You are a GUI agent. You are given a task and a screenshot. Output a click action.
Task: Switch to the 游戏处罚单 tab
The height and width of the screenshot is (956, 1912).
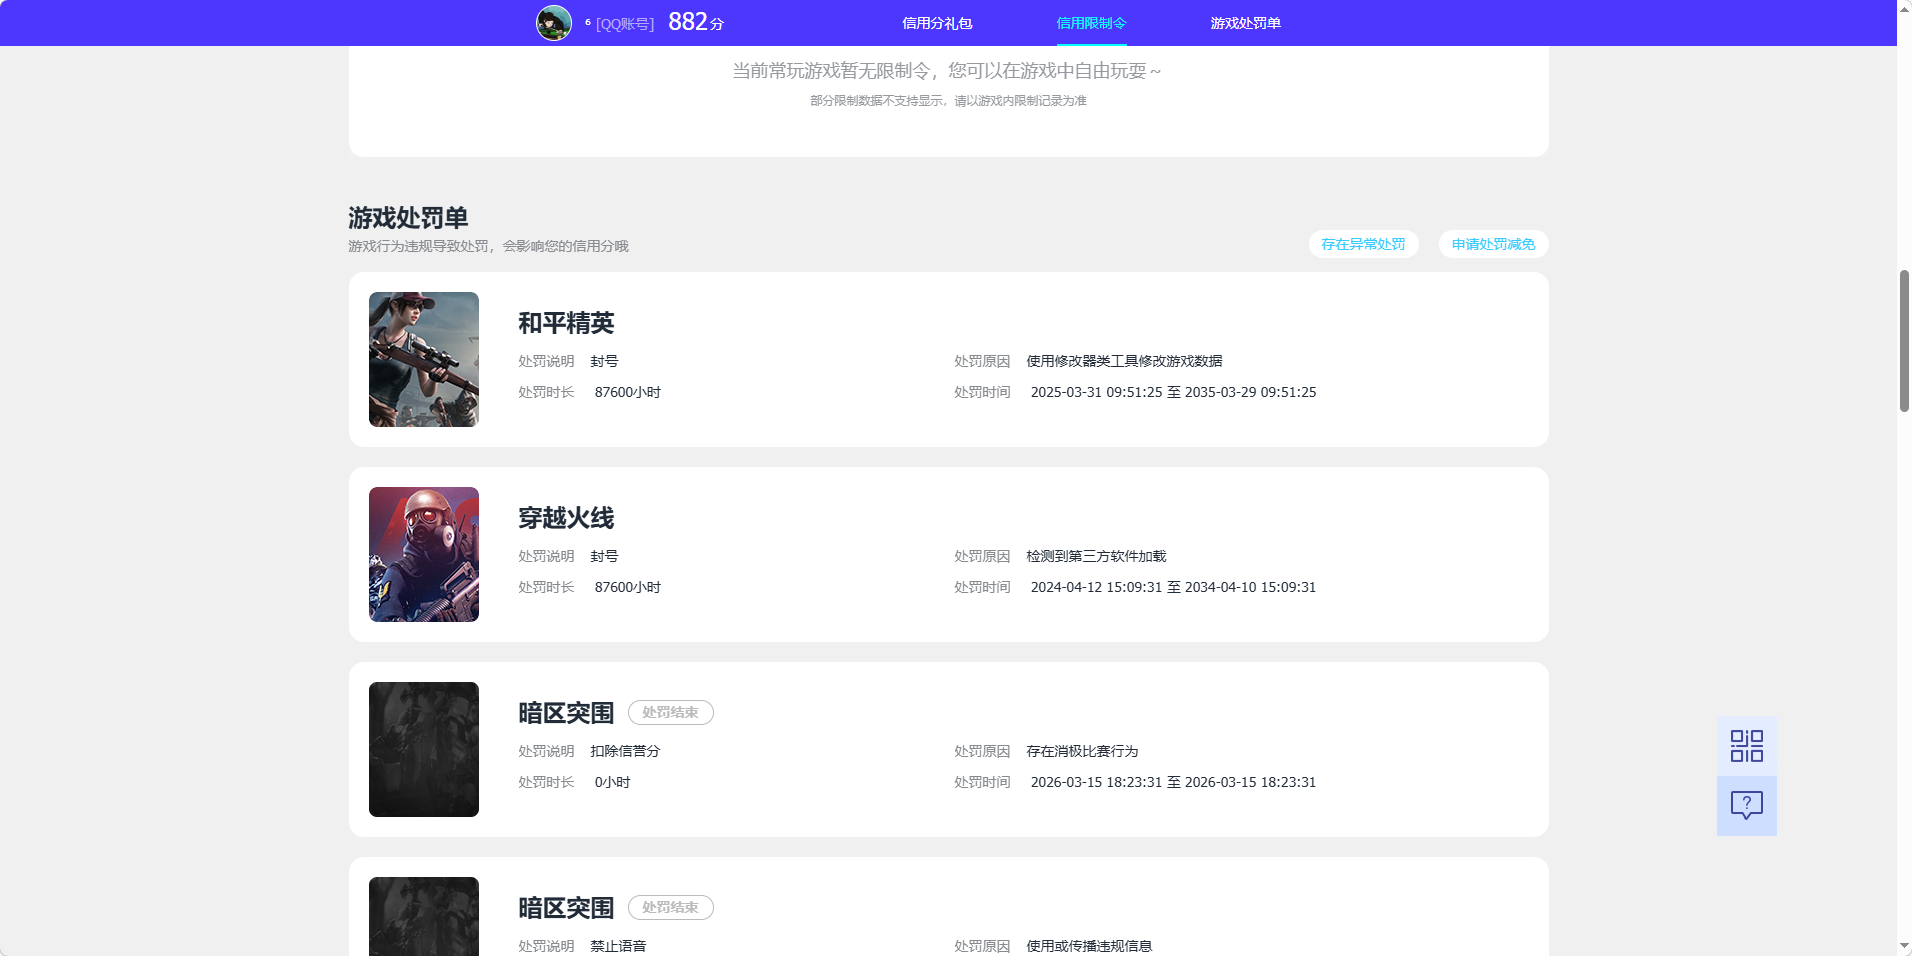1245,22
